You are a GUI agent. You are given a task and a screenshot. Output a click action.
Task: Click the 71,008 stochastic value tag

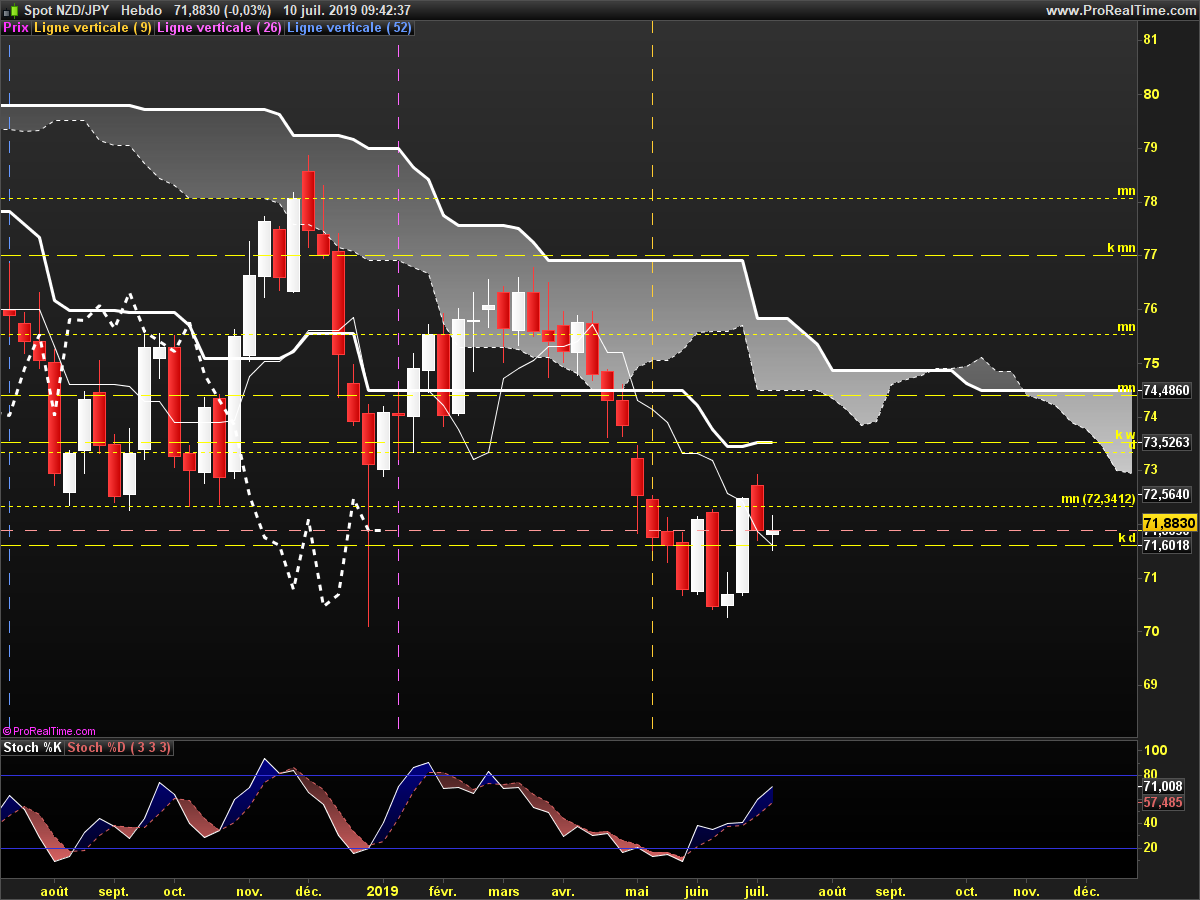[1162, 787]
